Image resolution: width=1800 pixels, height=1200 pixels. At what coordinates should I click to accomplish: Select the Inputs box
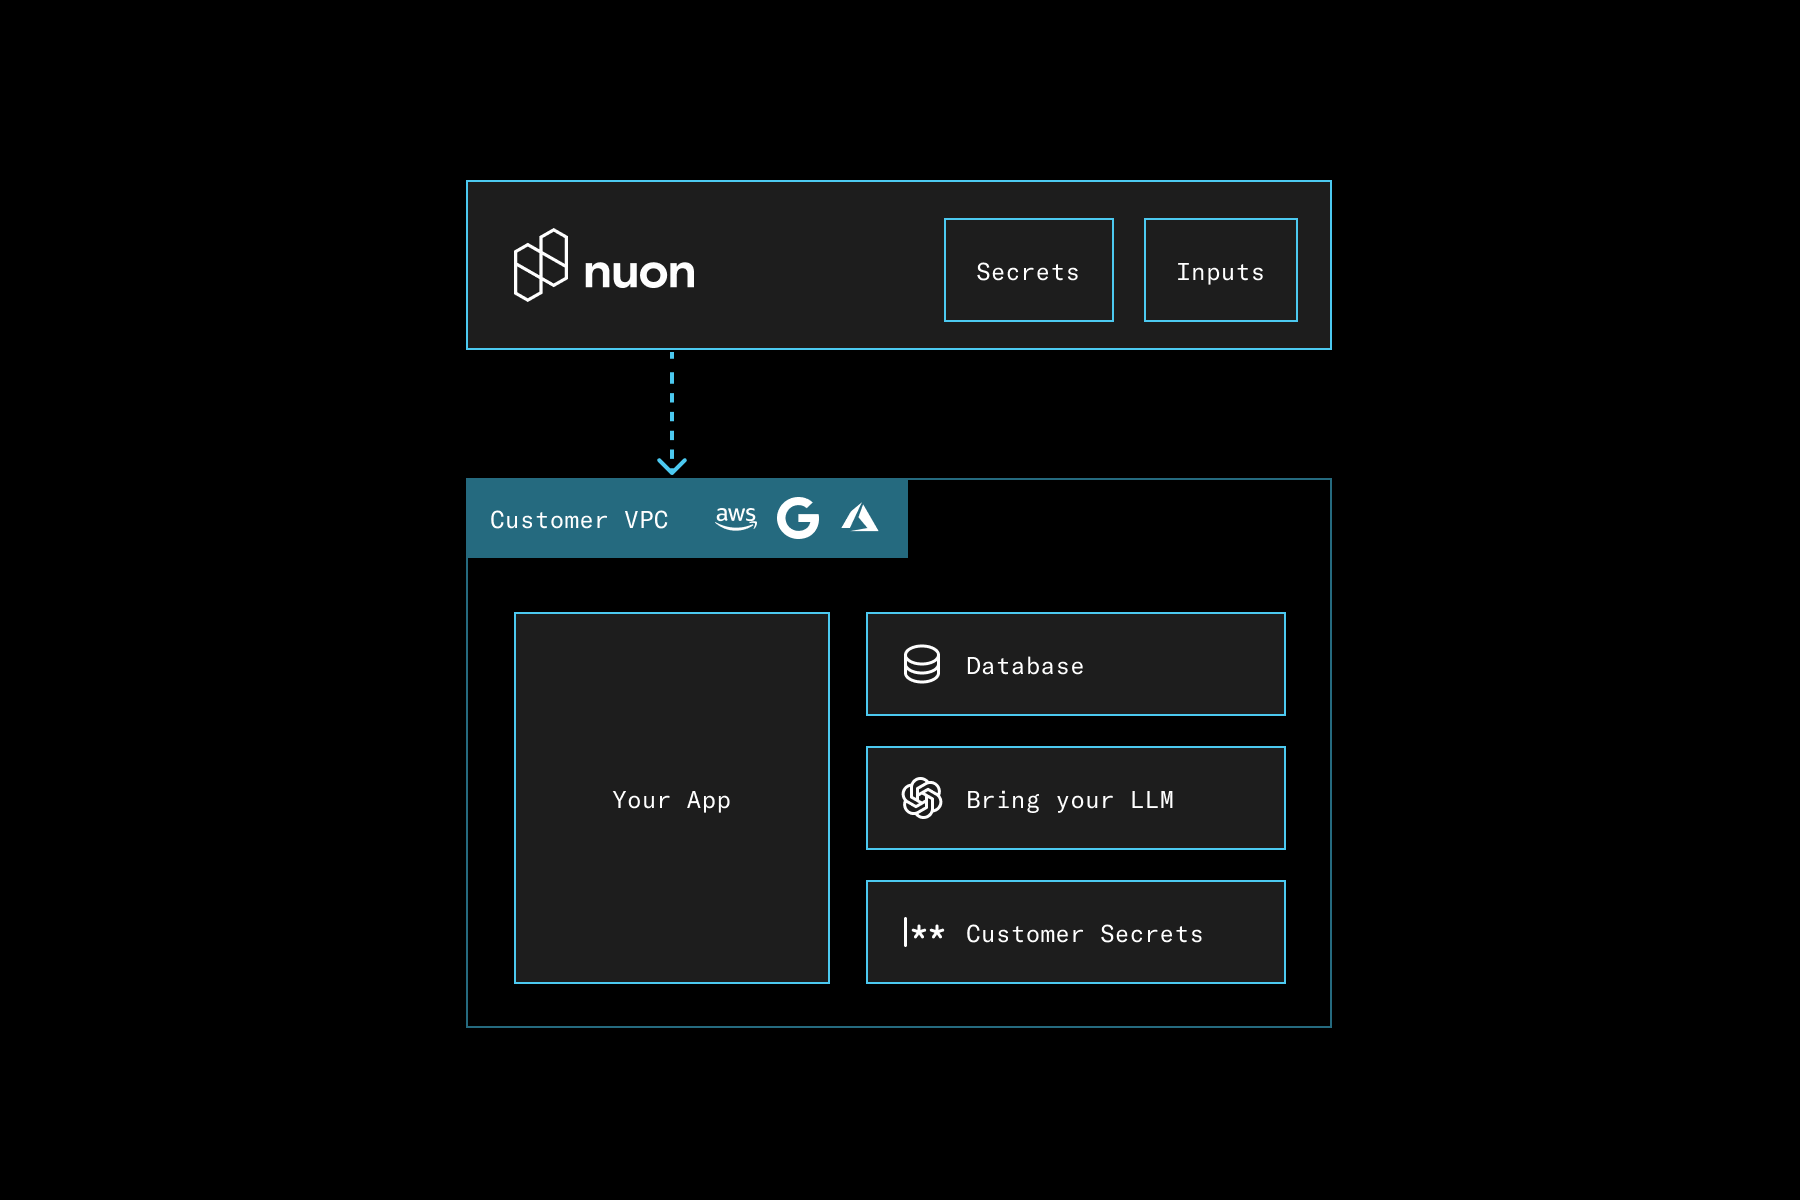pyautogui.click(x=1221, y=270)
